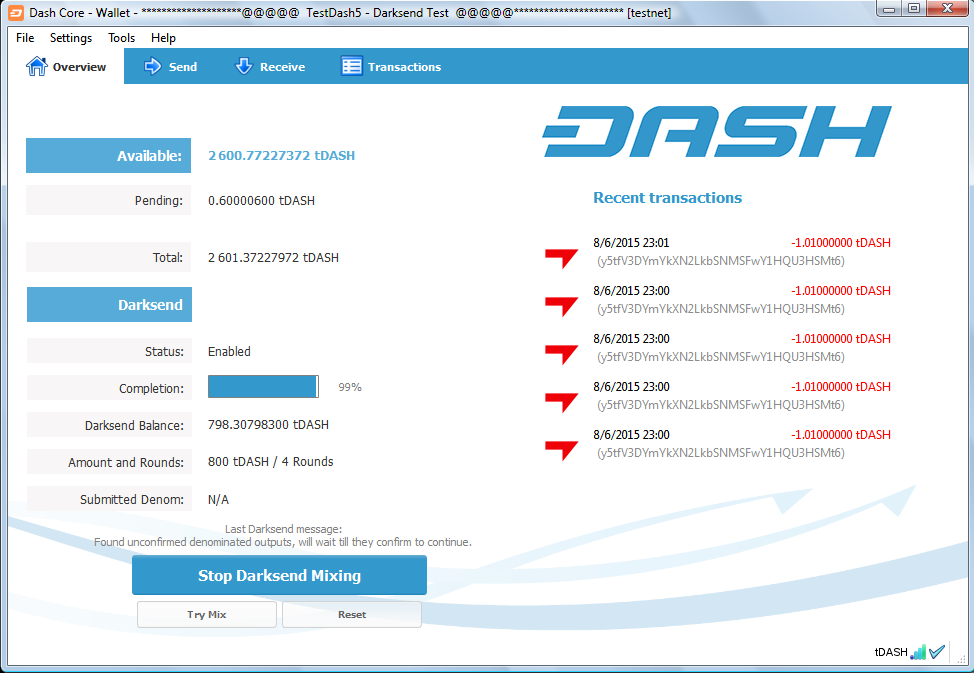Click the address under the 23:01 transaction

721,261
